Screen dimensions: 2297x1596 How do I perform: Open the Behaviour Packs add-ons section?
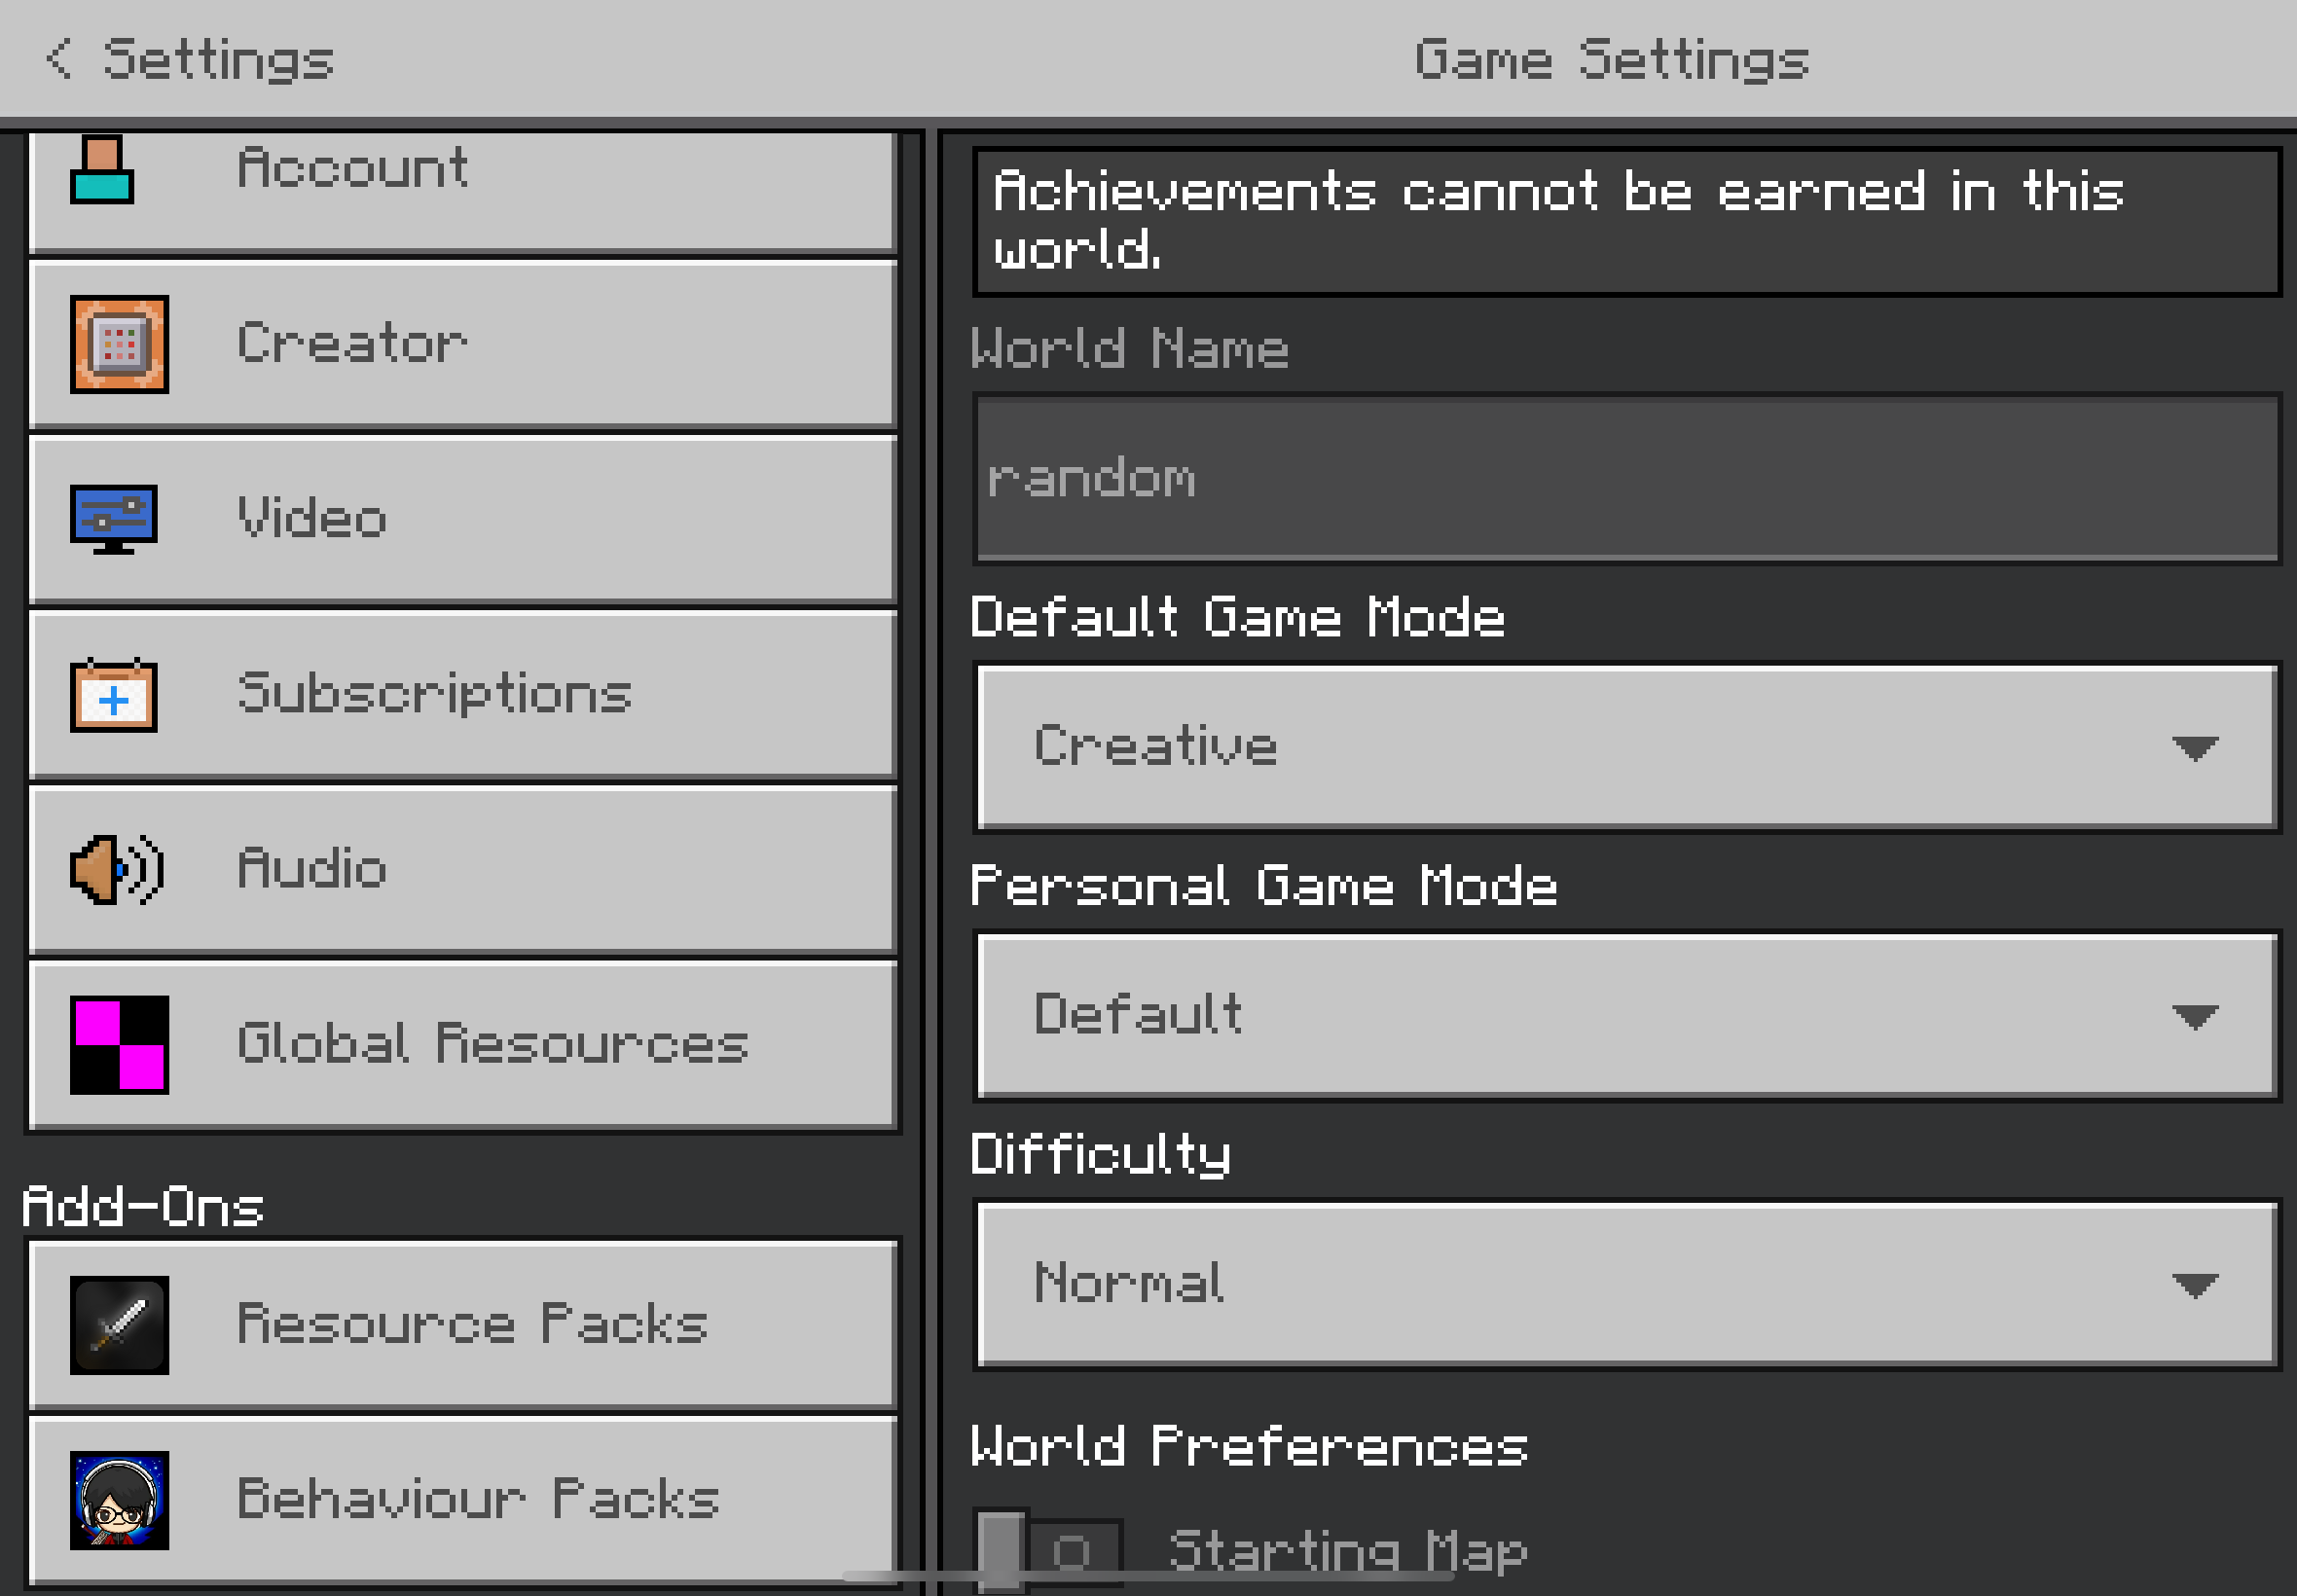pos(462,1499)
